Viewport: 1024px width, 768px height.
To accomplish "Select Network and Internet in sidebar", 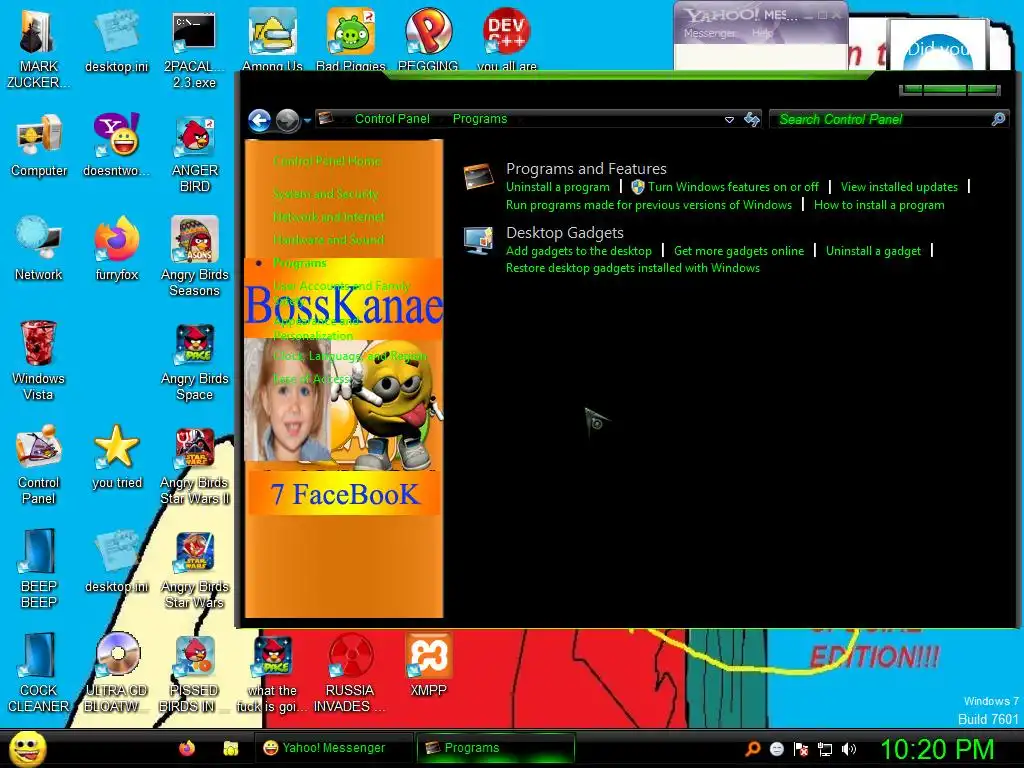I will click(328, 216).
